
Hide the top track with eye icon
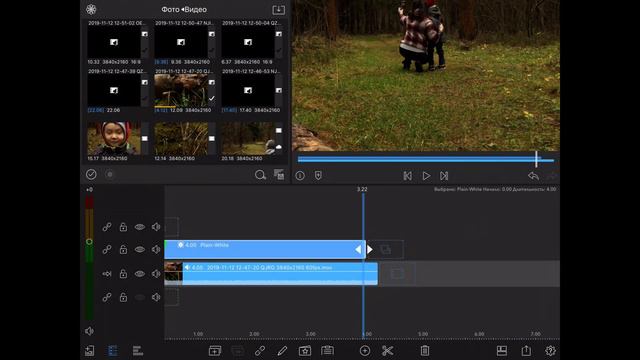pyautogui.click(x=140, y=227)
